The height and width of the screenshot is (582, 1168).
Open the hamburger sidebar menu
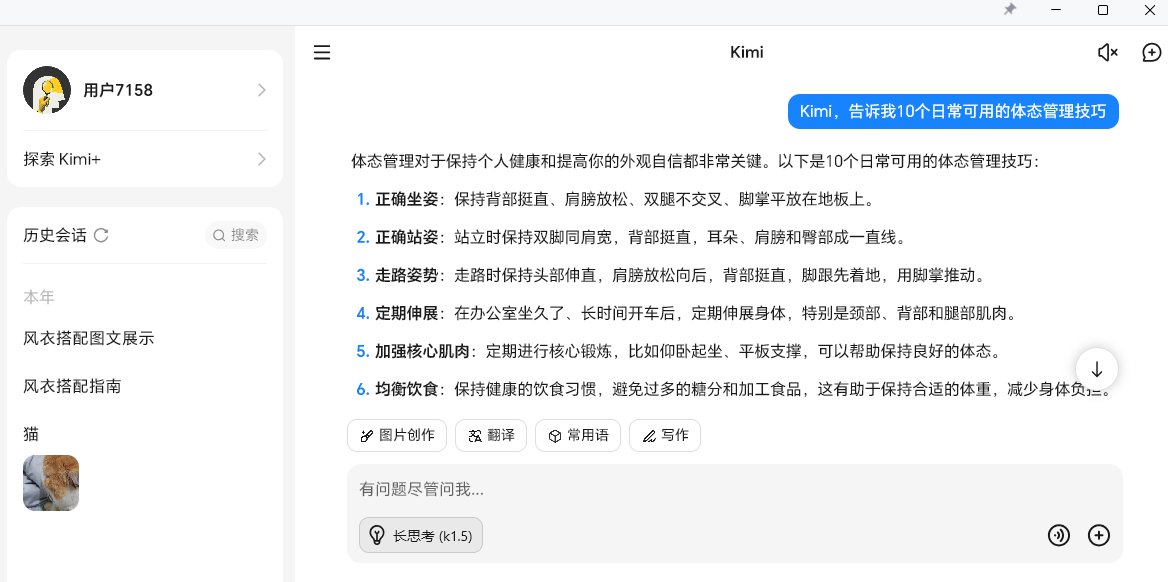tap(322, 52)
